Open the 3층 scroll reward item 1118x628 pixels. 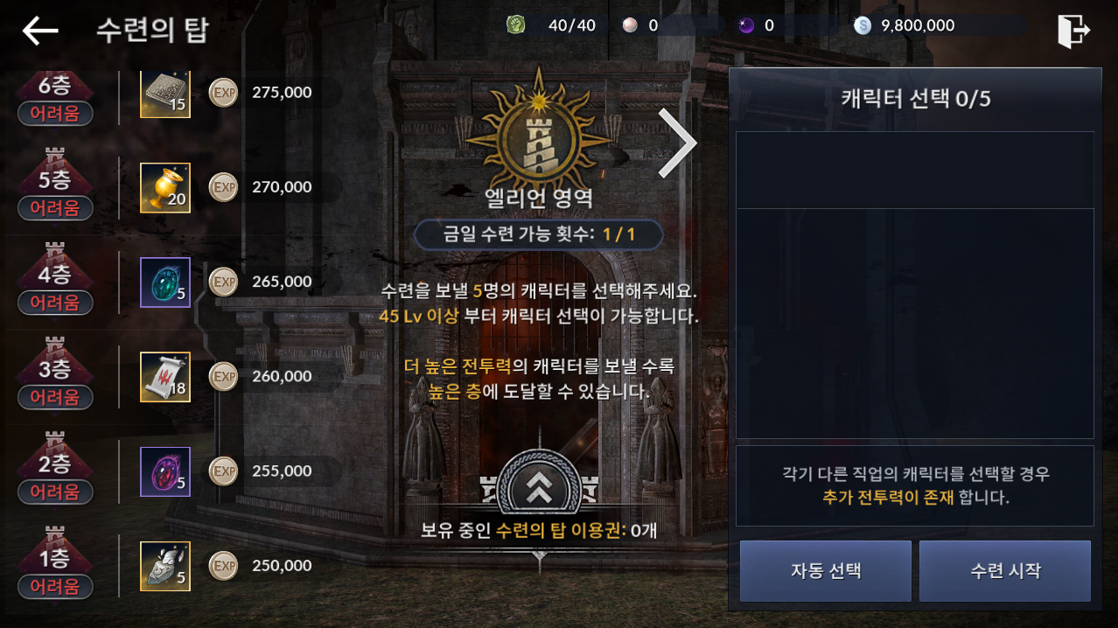pos(165,377)
